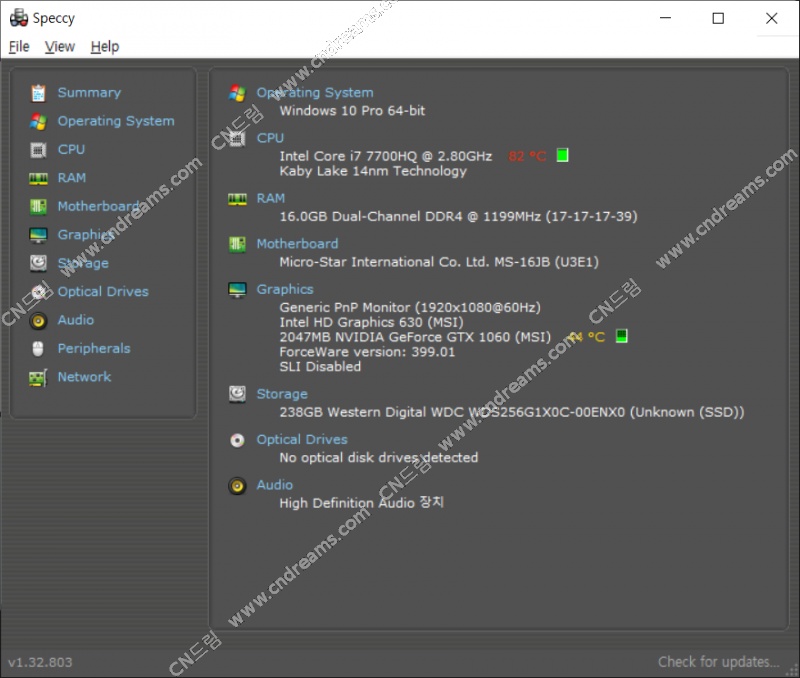Viewport: 800px width, 678px height.
Task: Click the No optical disk drives detected text
Action: click(x=379, y=458)
